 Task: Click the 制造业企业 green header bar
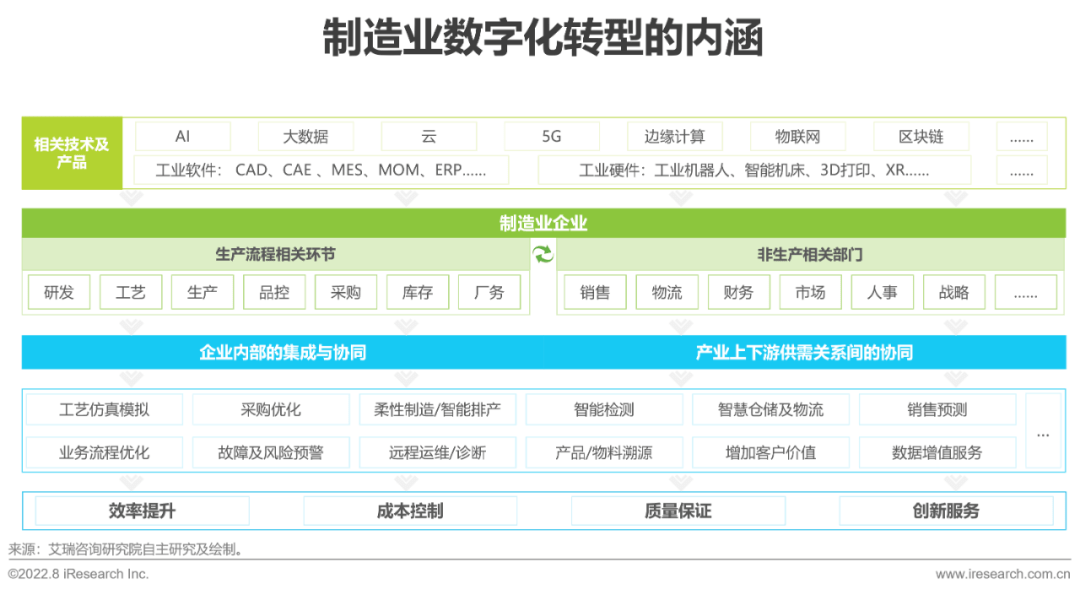[x=543, y=223]
